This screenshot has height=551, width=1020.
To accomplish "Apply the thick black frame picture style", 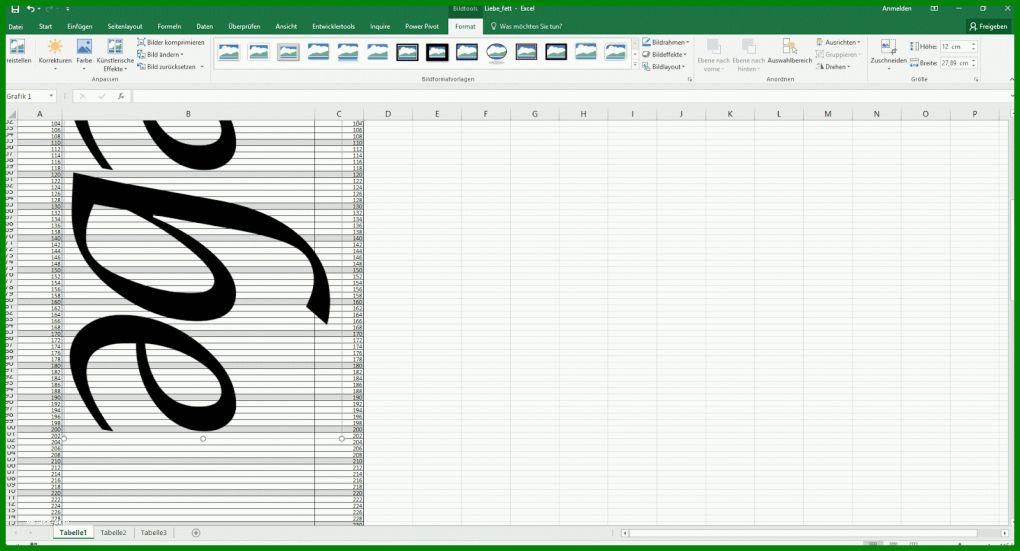I will [437, 52].
